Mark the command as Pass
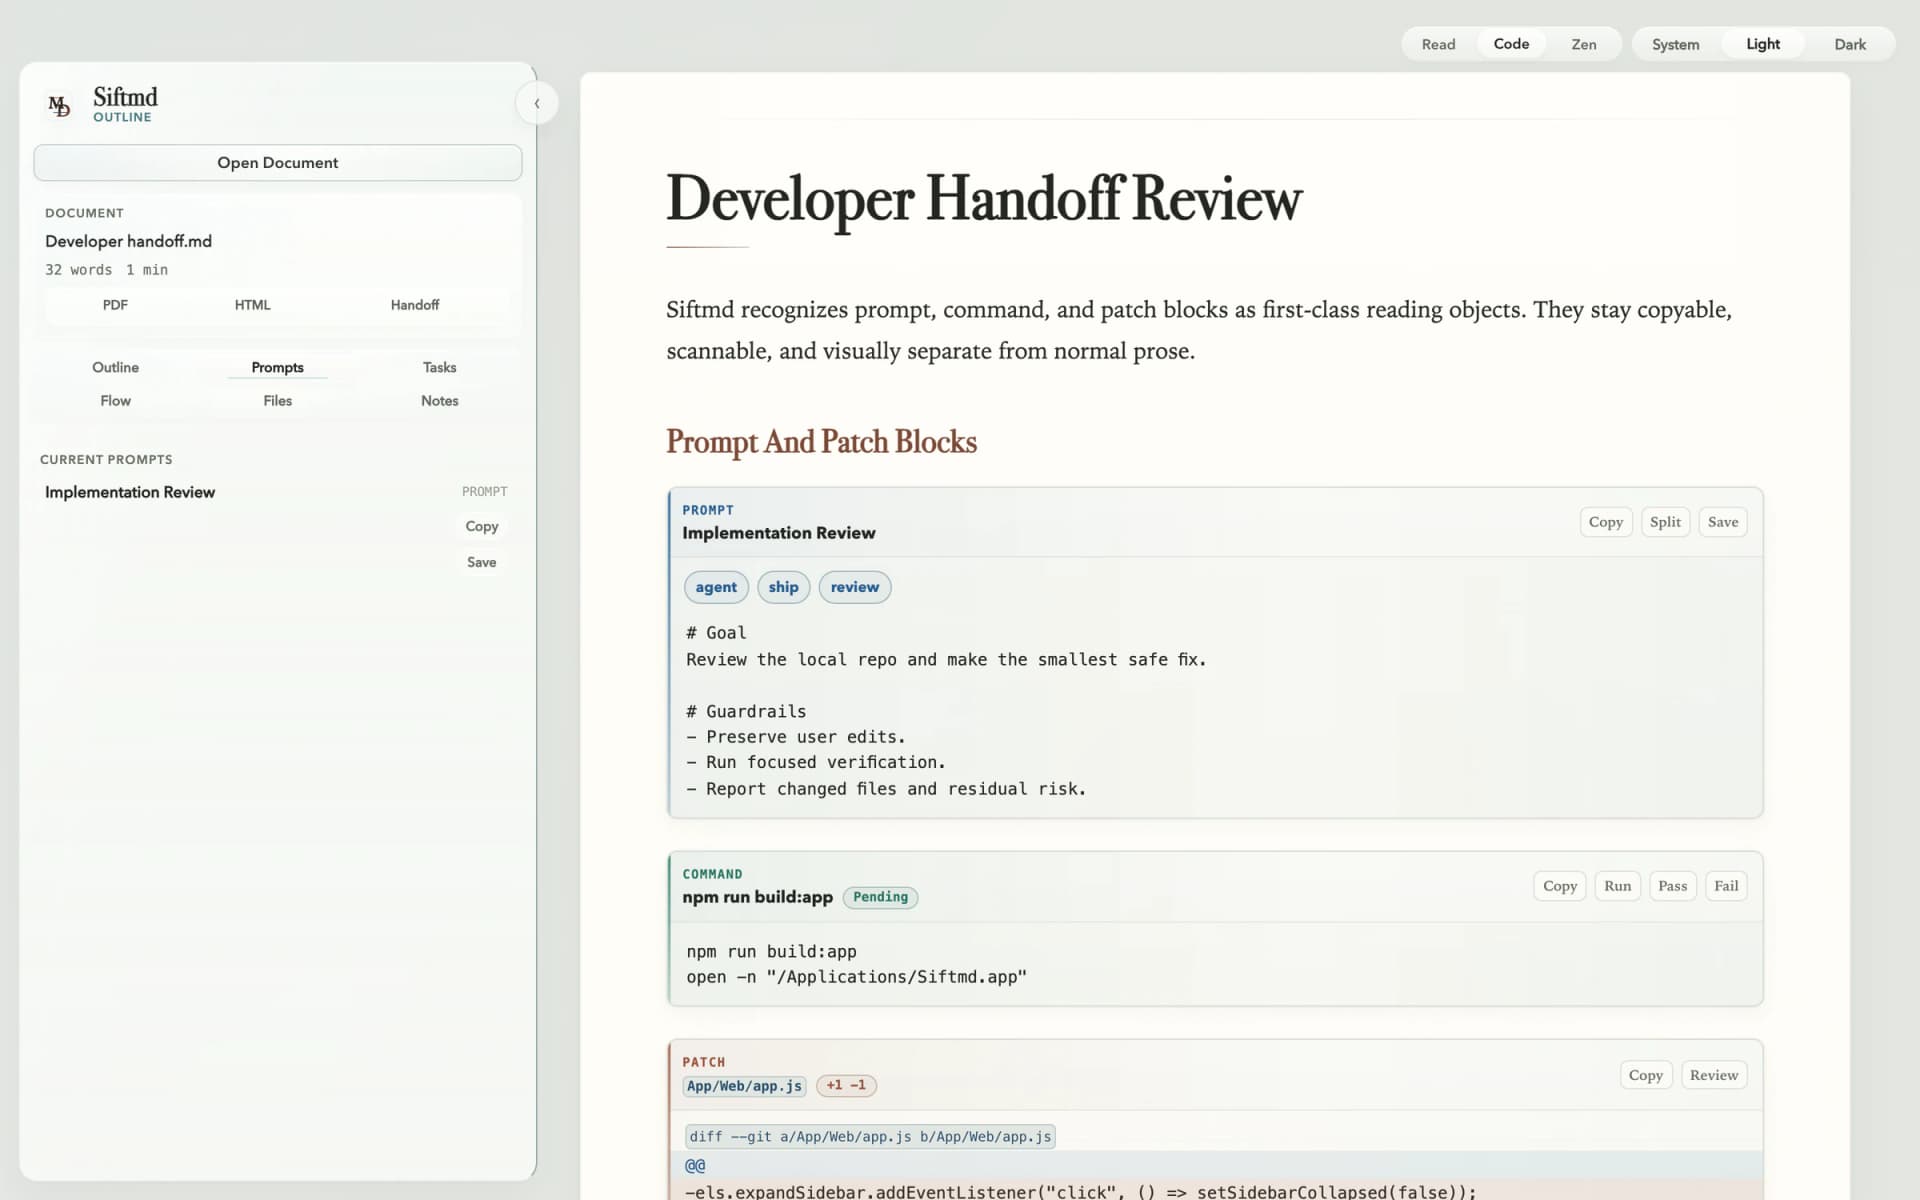This screenshot has height=1200, width=1920. (1672, 886)
